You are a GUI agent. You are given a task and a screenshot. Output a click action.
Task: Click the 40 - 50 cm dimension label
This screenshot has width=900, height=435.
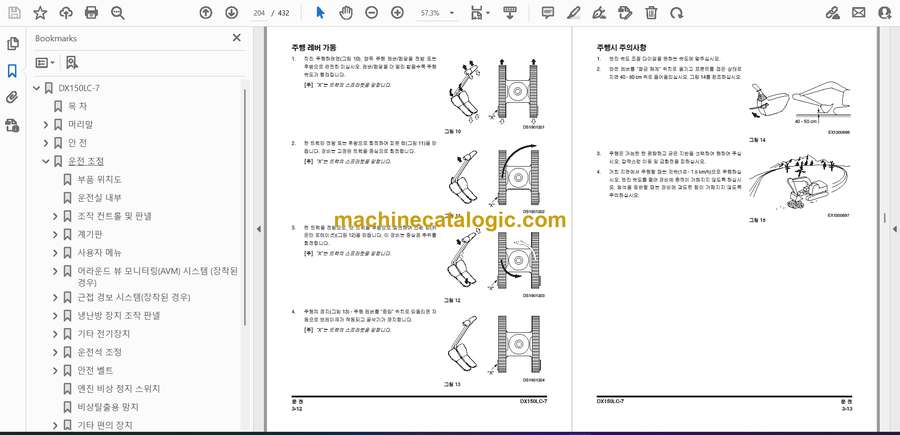(x=804, y=122)
